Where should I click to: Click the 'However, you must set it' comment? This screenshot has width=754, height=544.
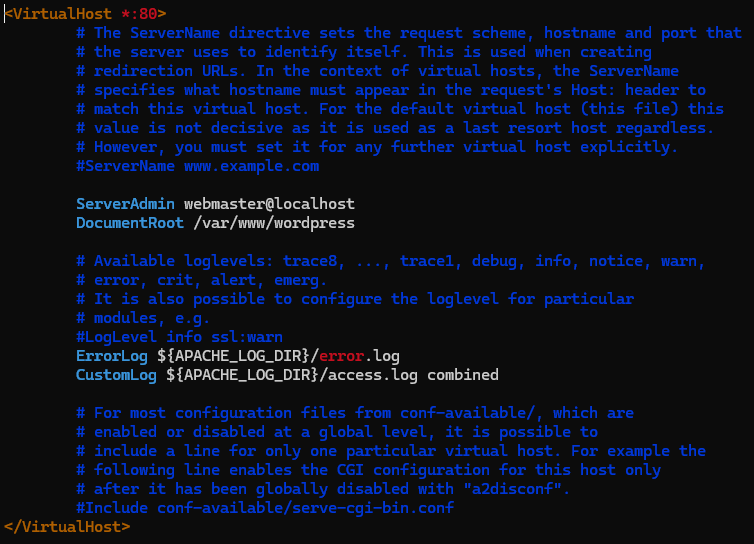coord(377,147)
